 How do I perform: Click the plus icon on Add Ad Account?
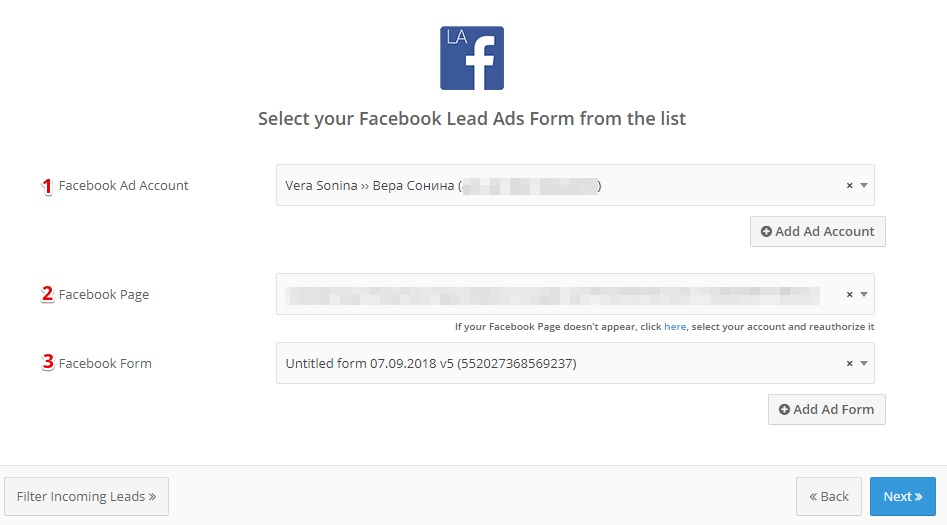coord(766,231)
